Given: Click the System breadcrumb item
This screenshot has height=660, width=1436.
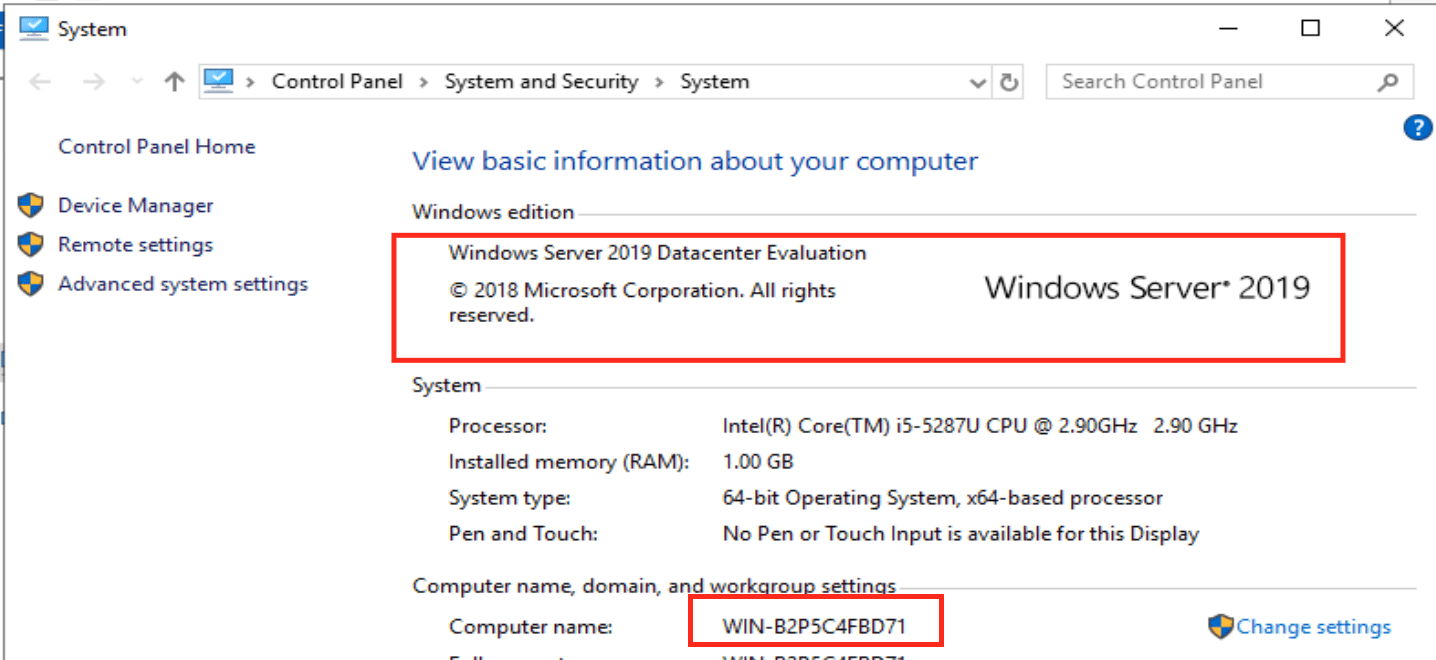Looking at the screenshot, I should point(715,82).
